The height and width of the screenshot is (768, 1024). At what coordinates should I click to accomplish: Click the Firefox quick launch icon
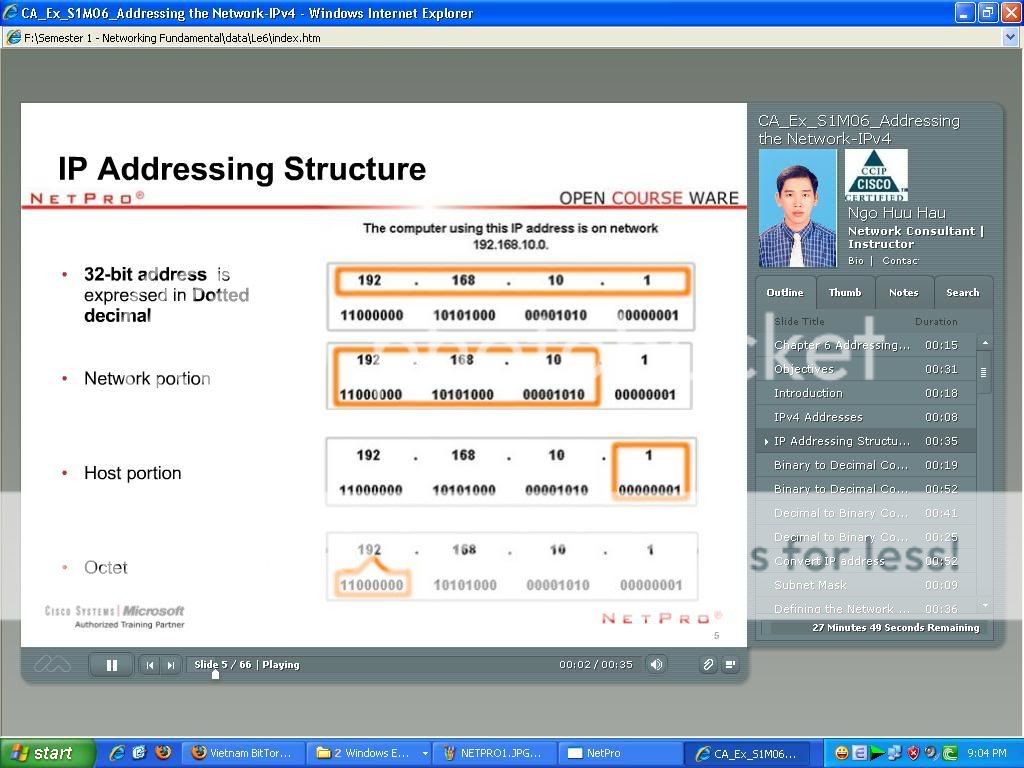pyautogui.click(x=162, y=753)
